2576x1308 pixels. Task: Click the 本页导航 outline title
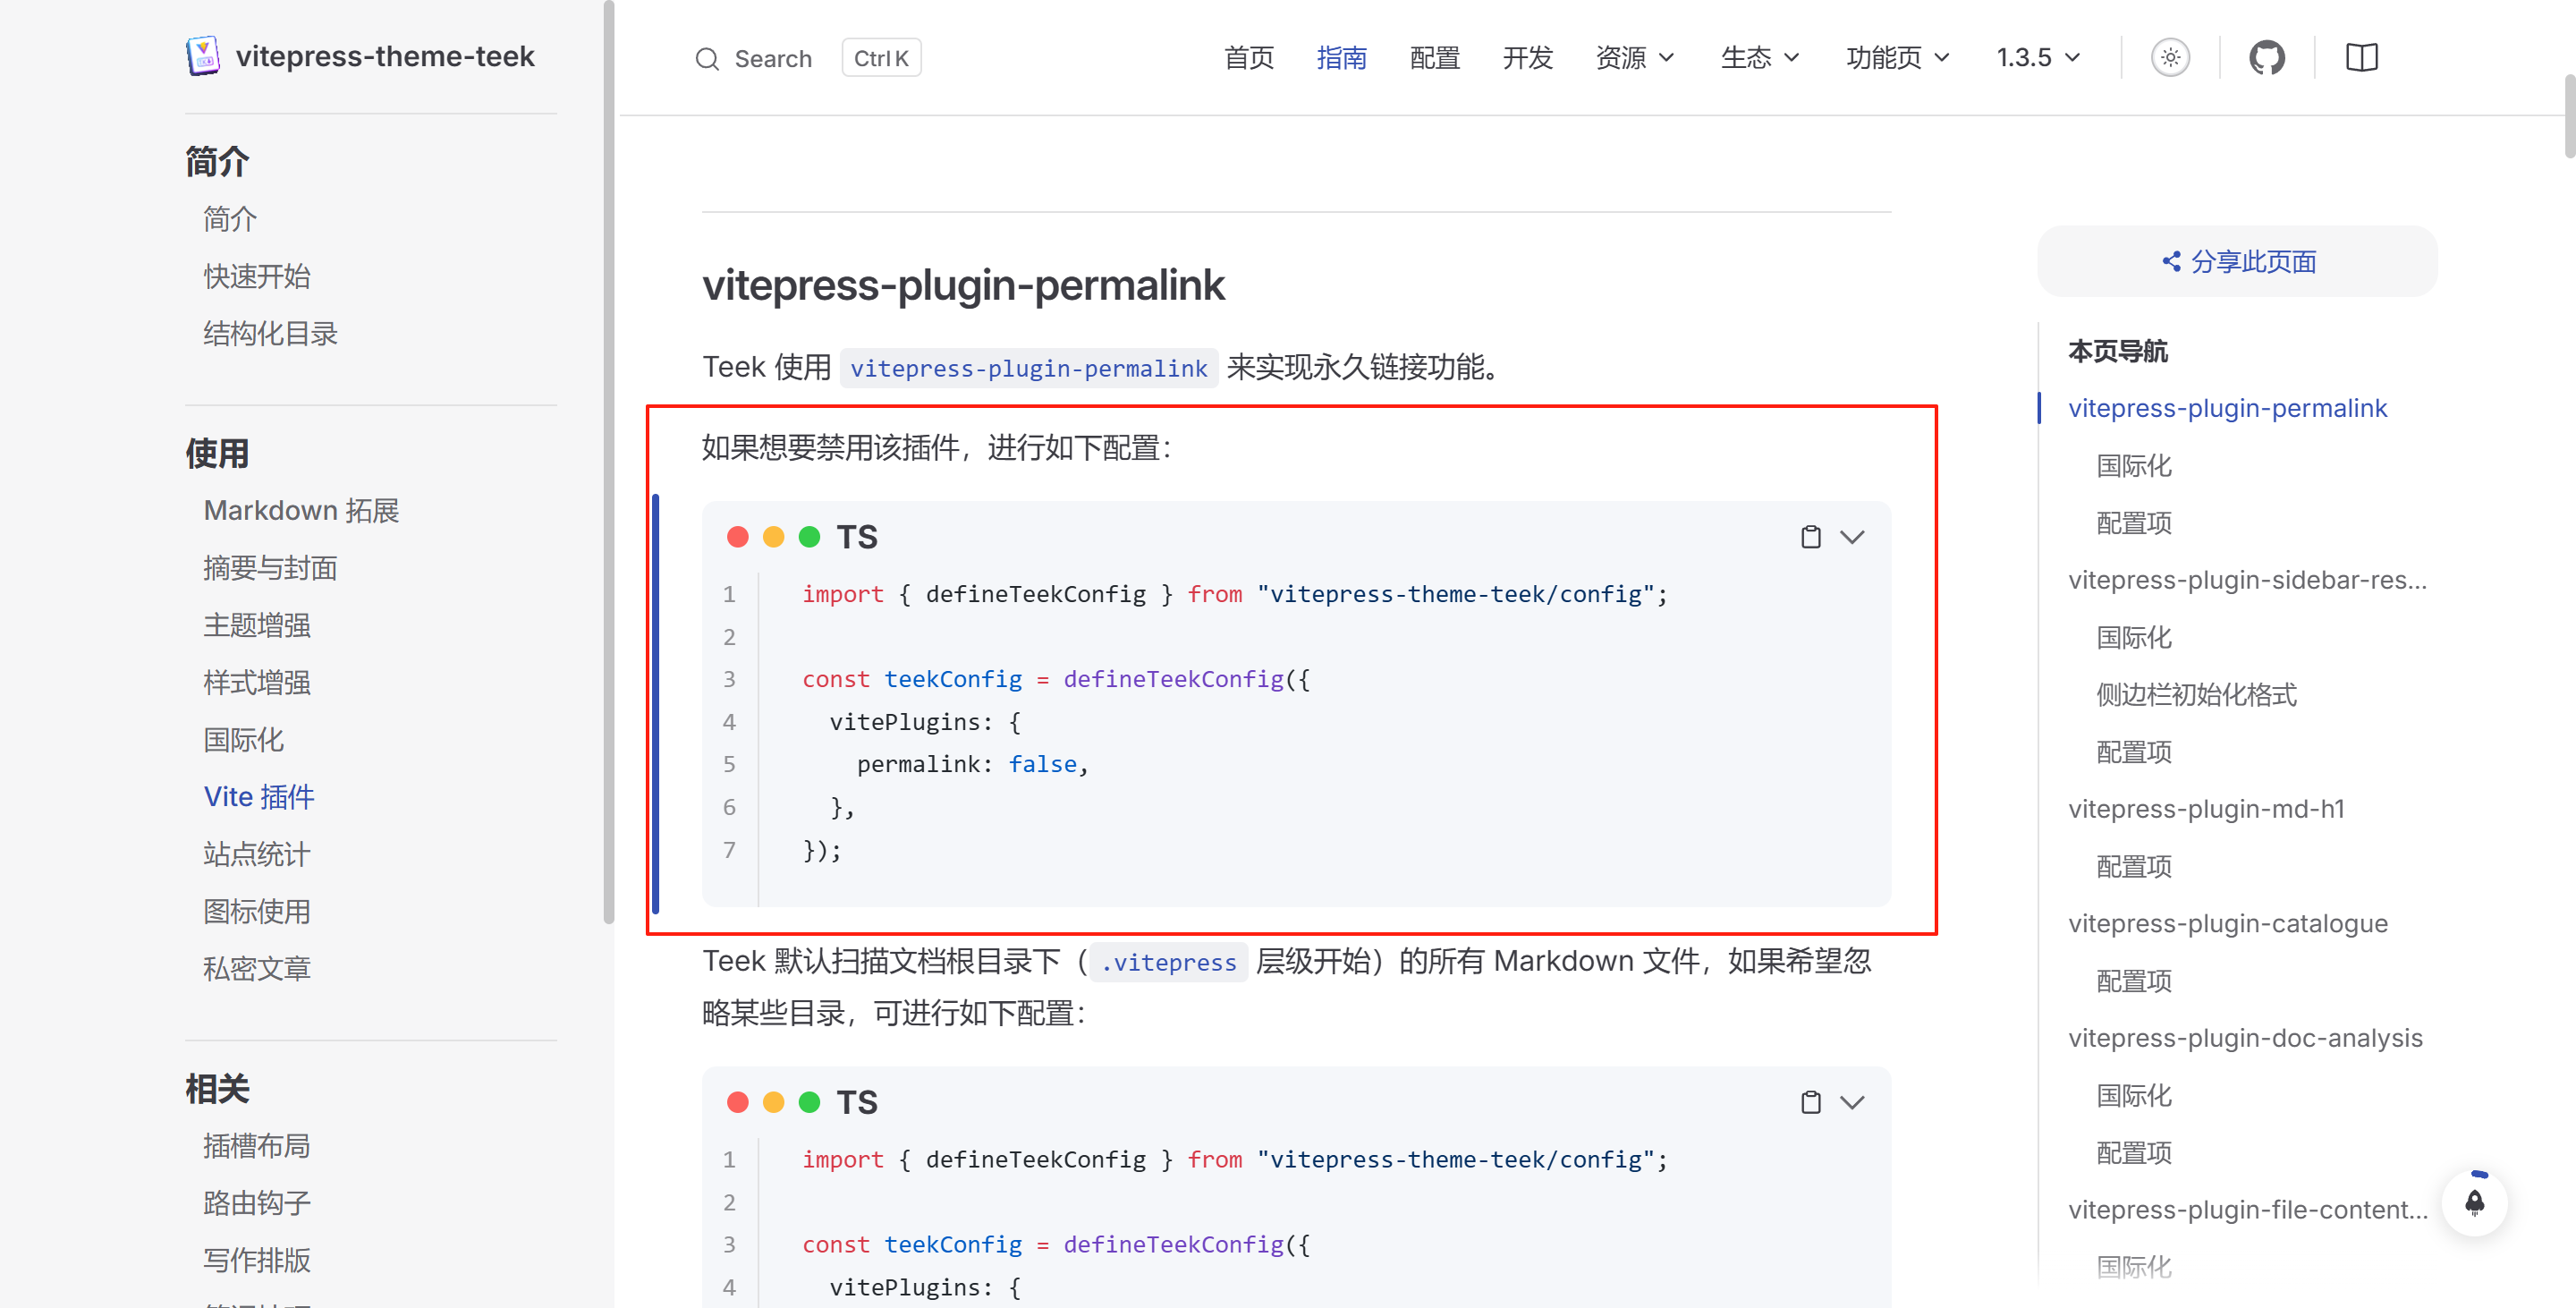pyautogui.click(x=2118, y=351)
